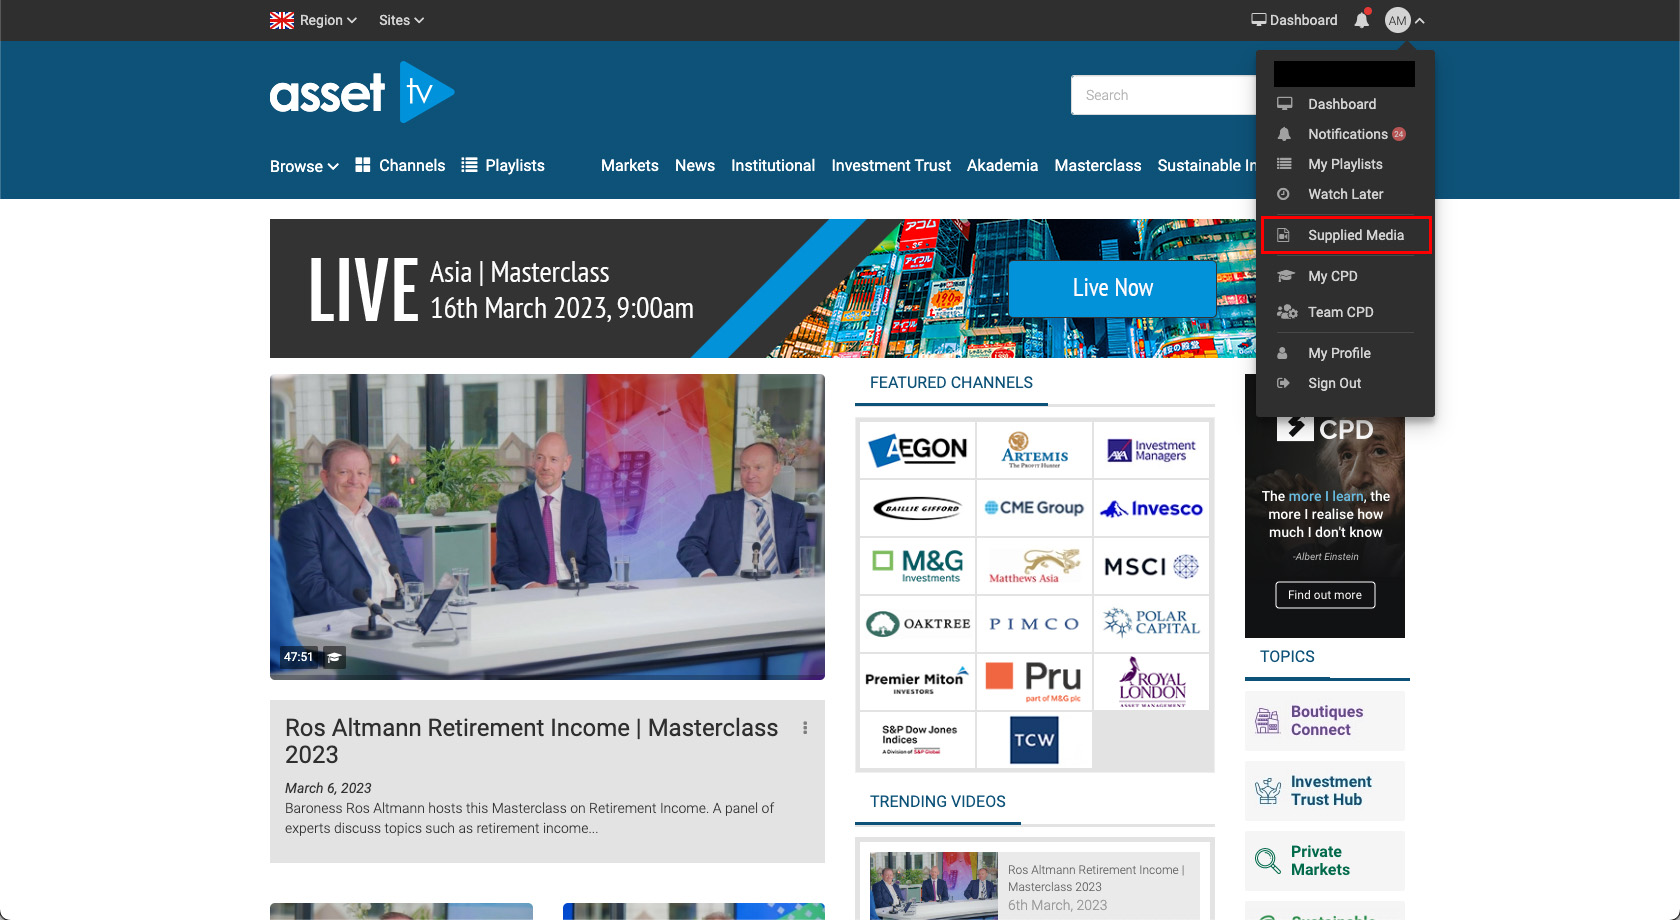Open Ros Altmann Retirement Income video title
This screenshot has width=1680, height=920.
532,741
